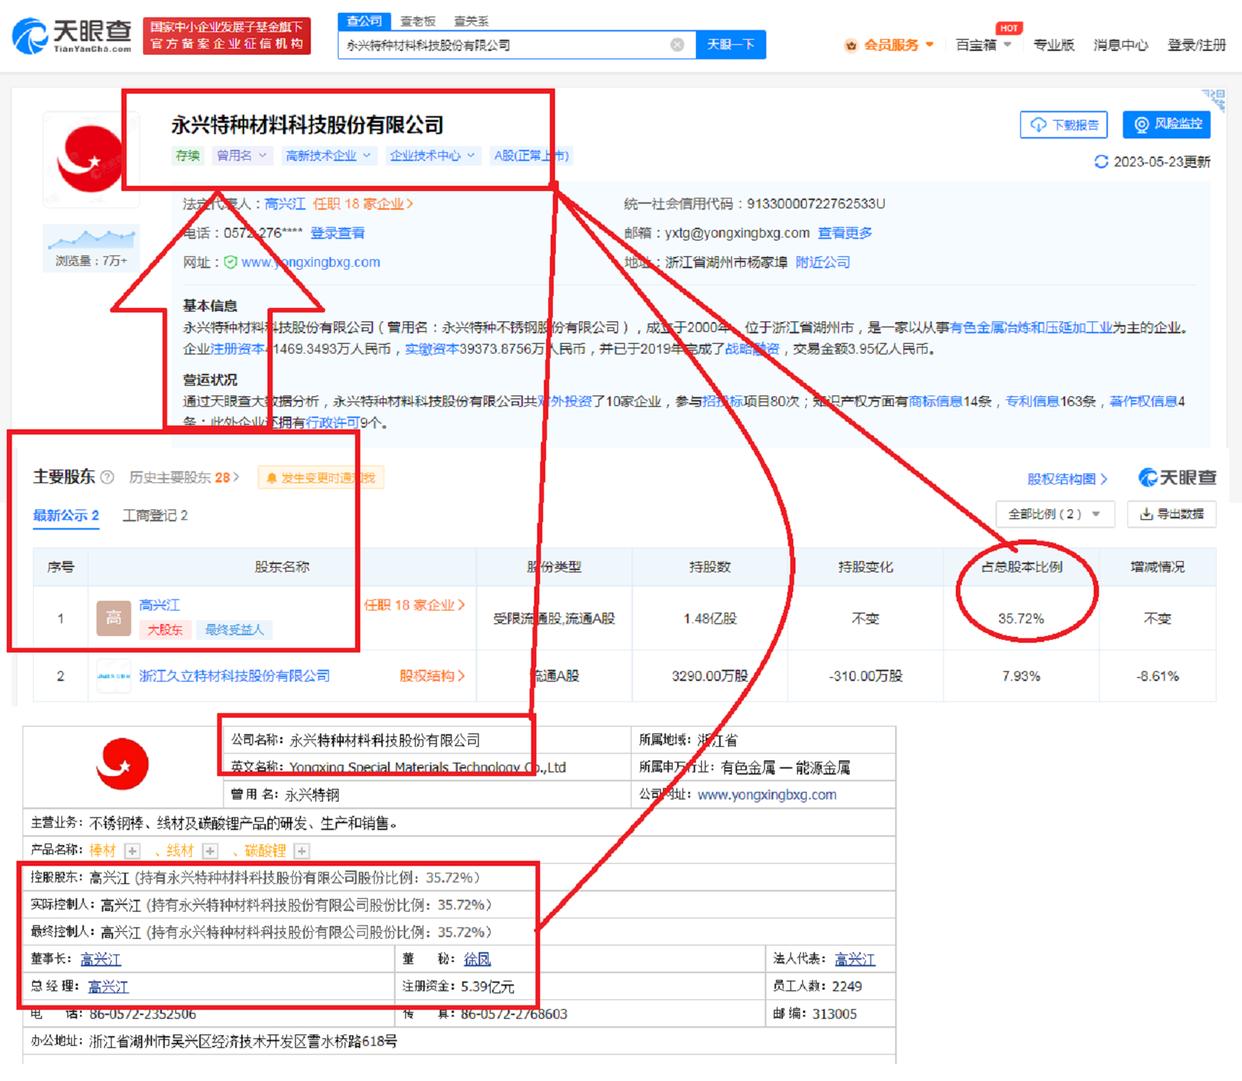This screenshot has height=1081, width=1242.
Task: Click the refresh icon beside 2023-05-23更新
Action: coord(1101,162)
